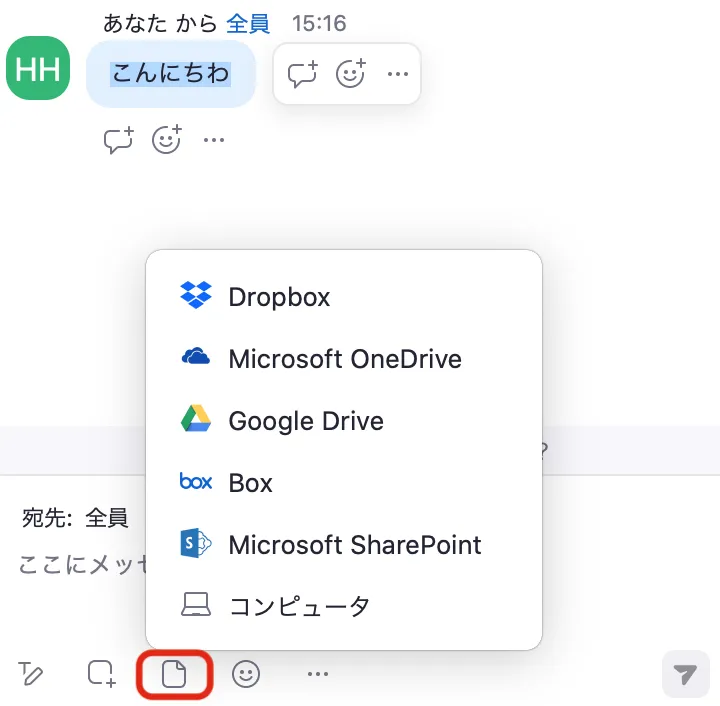Choose Microsoft SharePoint in the menu
Viewport: 720px width, 706px height.
coord(354,545)
